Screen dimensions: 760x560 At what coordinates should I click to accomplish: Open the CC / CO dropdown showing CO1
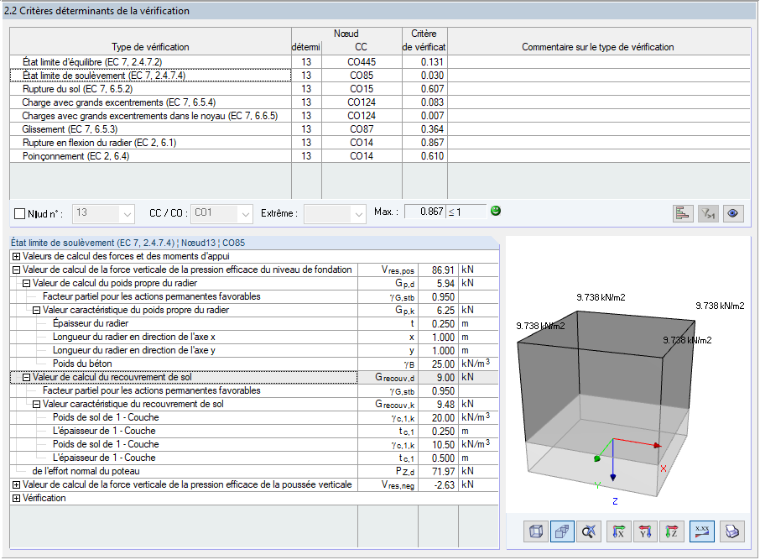(222, 213)
